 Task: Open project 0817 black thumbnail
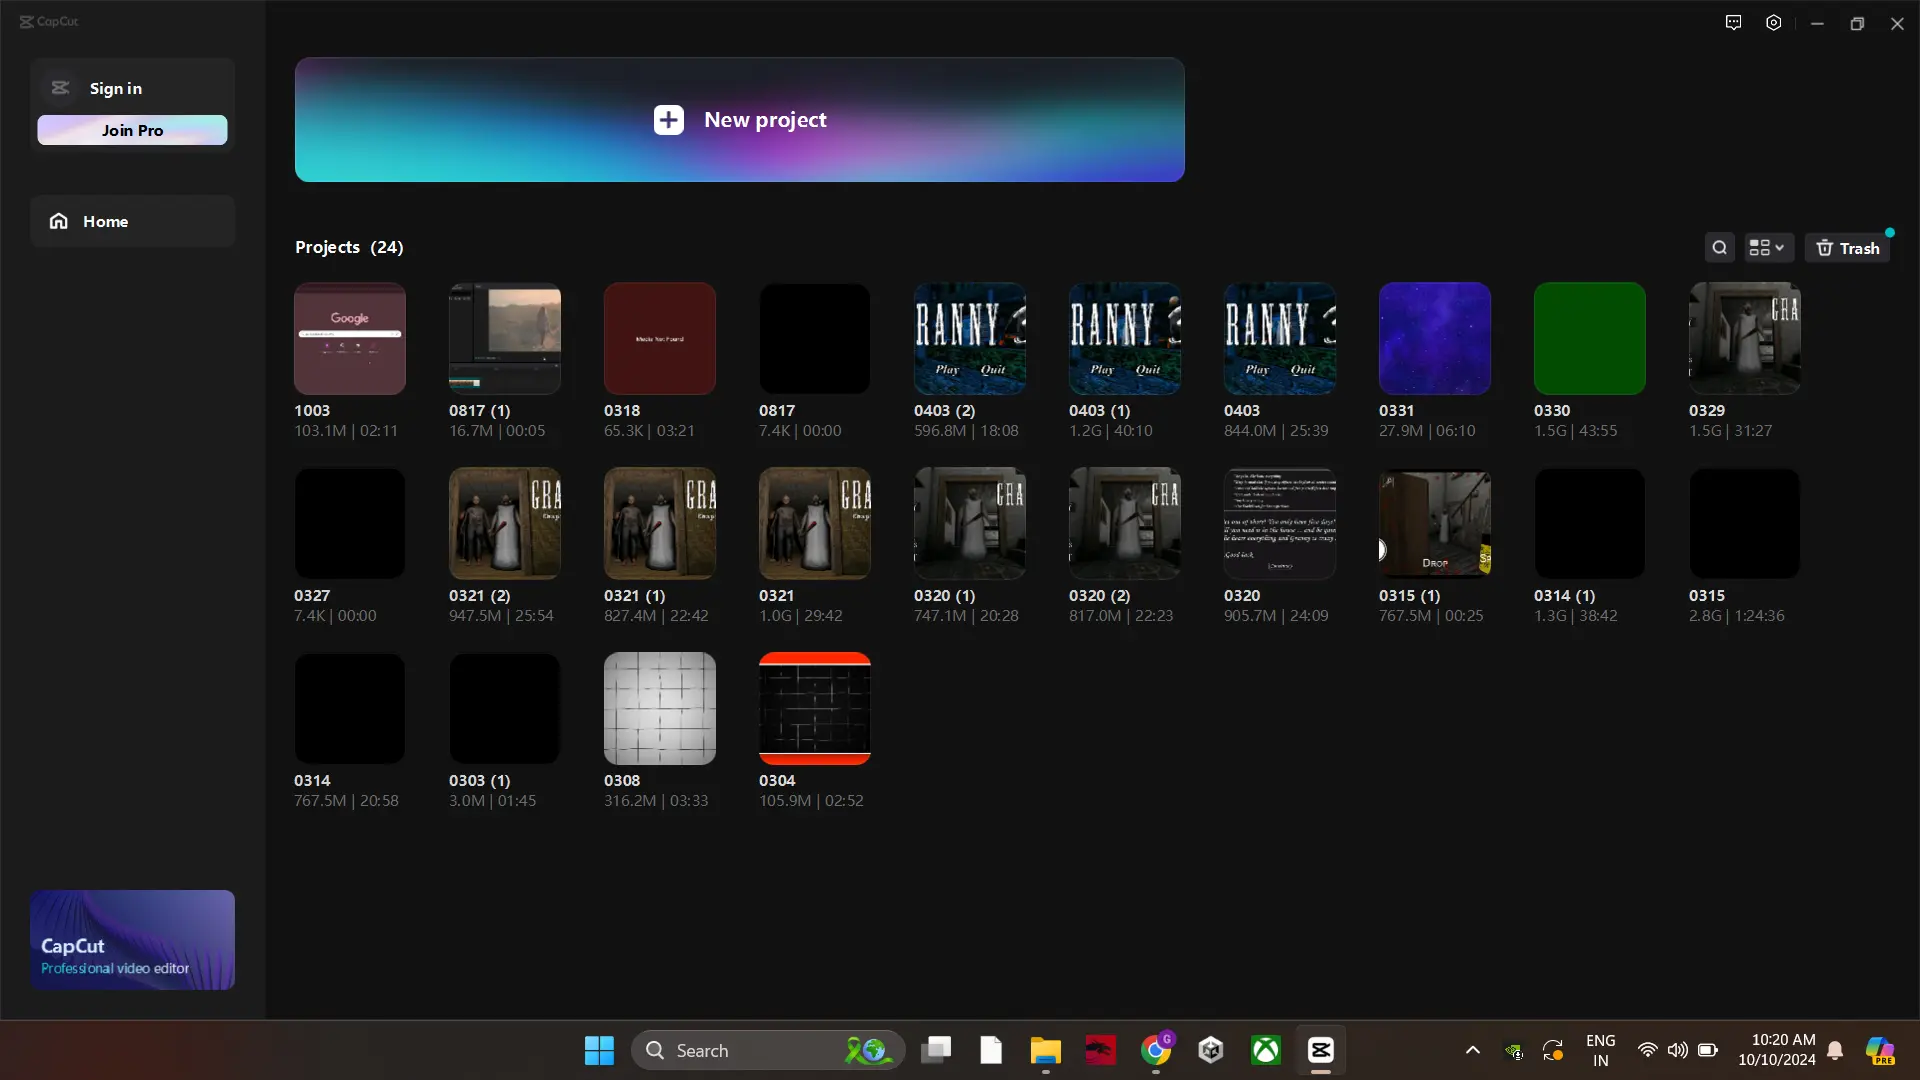[x=815, y=338]
